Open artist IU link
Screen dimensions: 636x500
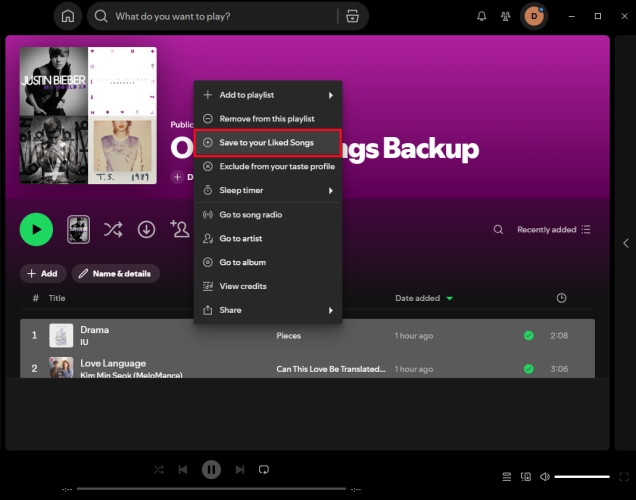[84, 342]
